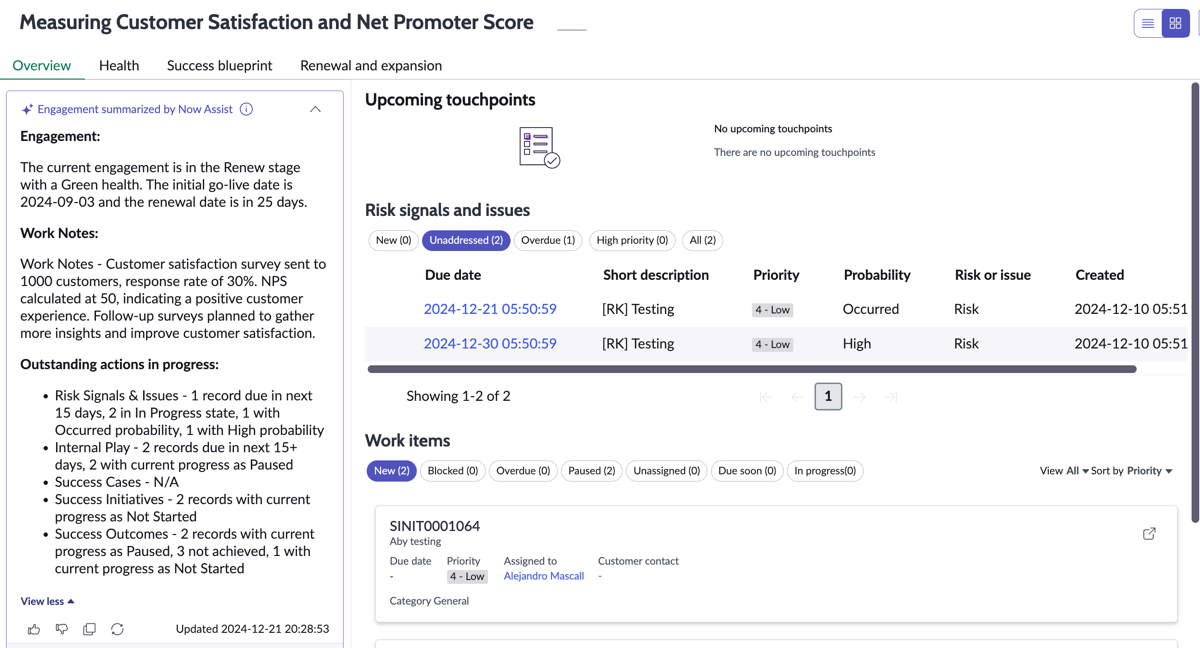
Task: Click the risk table horizontal scrollbar
Action: point(752,369)
